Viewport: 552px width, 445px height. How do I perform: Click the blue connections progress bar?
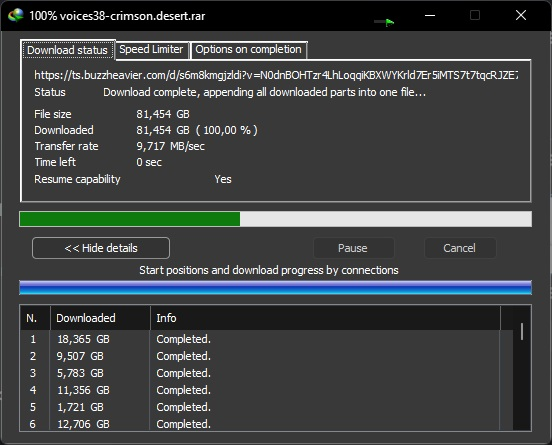click(275, 288)
